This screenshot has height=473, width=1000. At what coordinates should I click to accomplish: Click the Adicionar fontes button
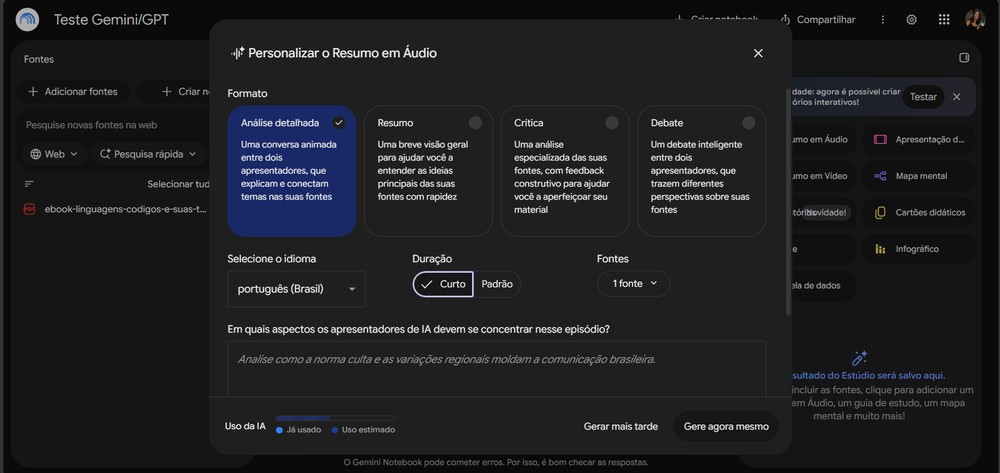(x=73, y=92)
